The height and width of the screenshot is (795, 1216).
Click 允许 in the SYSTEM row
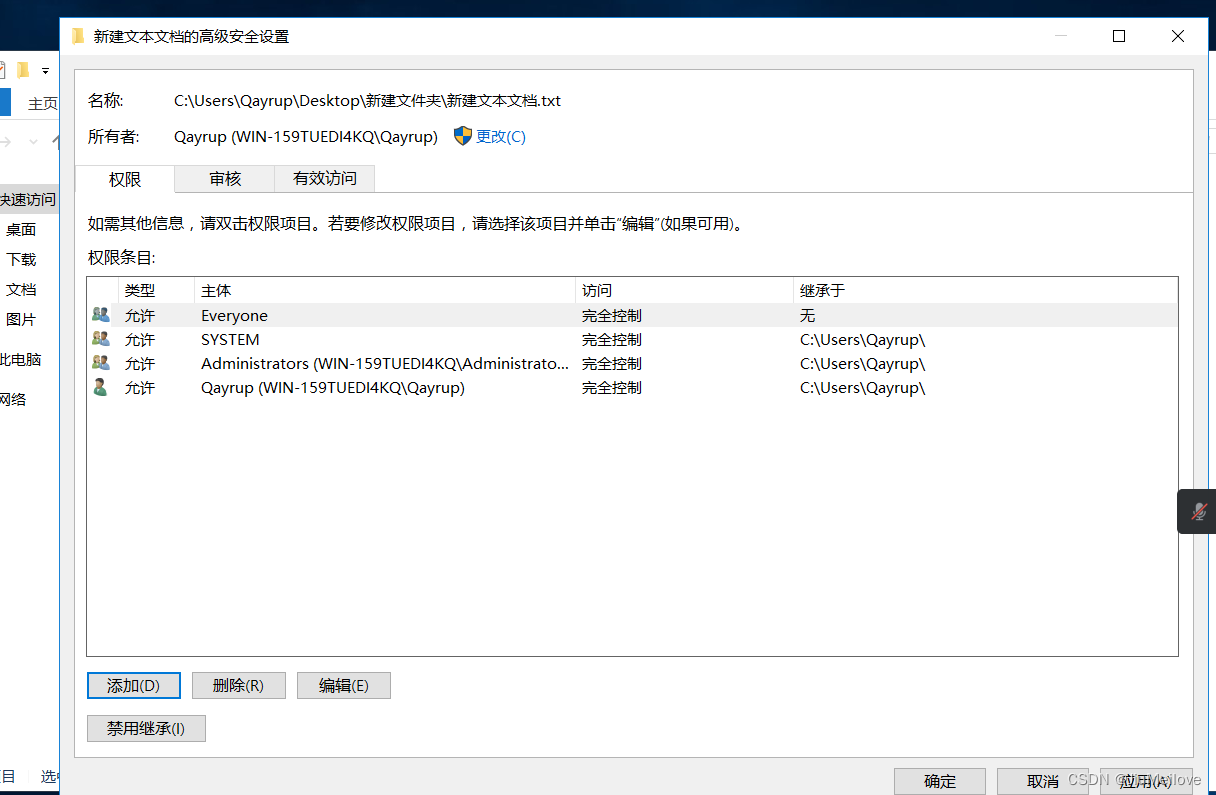[x=140, y=339]
